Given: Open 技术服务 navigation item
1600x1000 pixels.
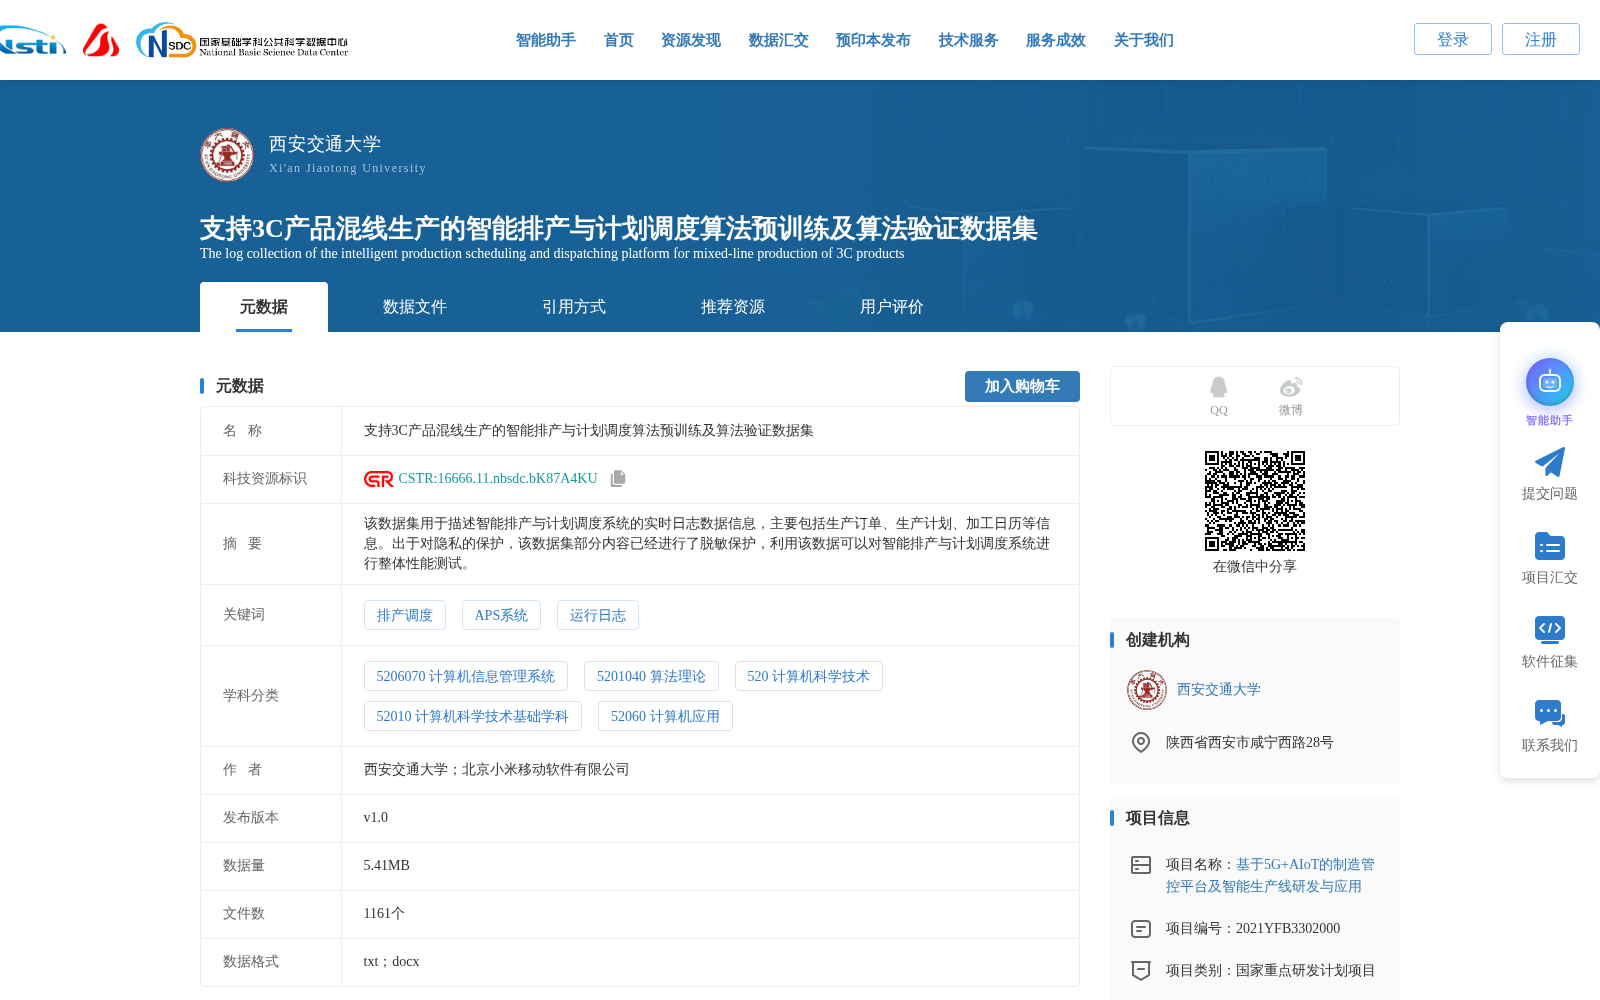Looking at the screenshot, I should [969, 40].
